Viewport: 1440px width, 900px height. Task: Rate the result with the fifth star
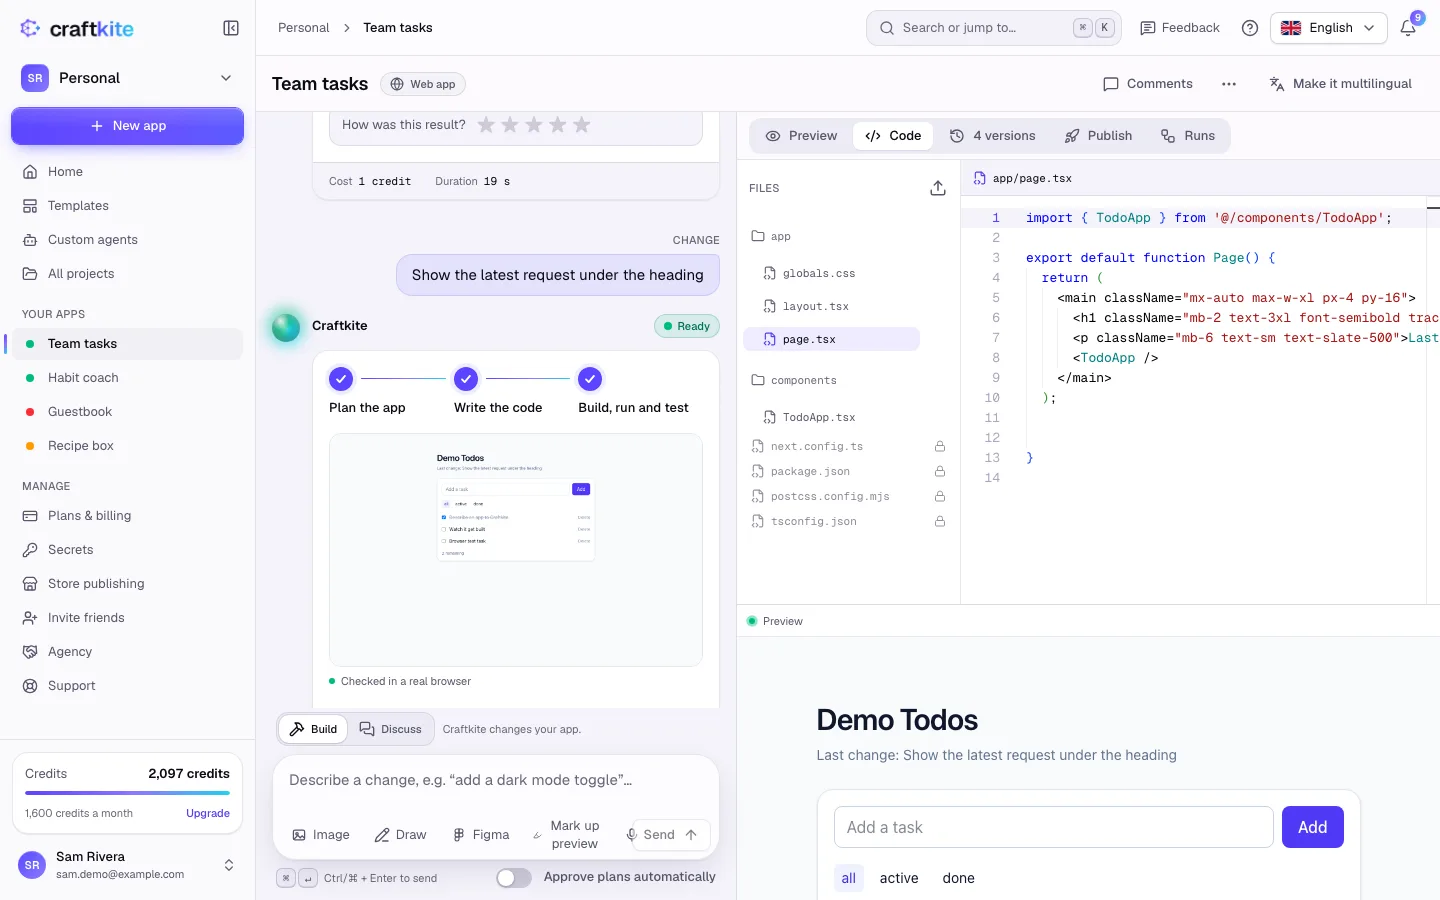pyautogui.click(x=582, y=125)
